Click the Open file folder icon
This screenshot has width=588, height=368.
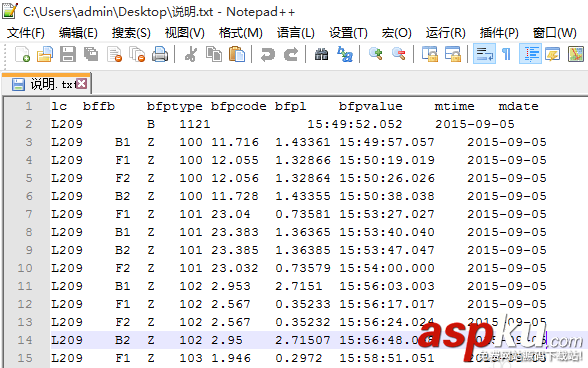point(45,54)
